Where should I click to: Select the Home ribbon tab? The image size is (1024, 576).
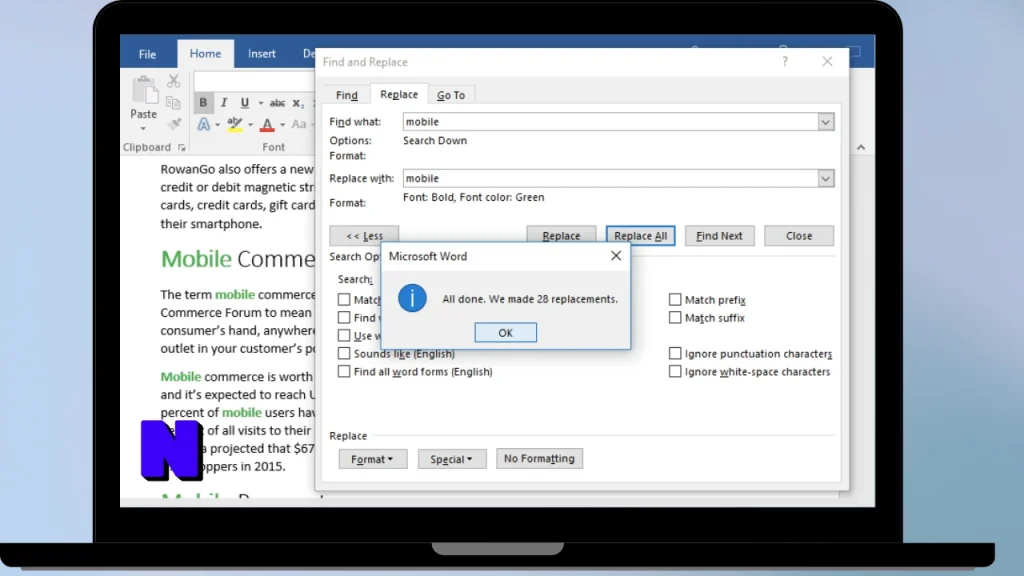(x=205, y=54)
